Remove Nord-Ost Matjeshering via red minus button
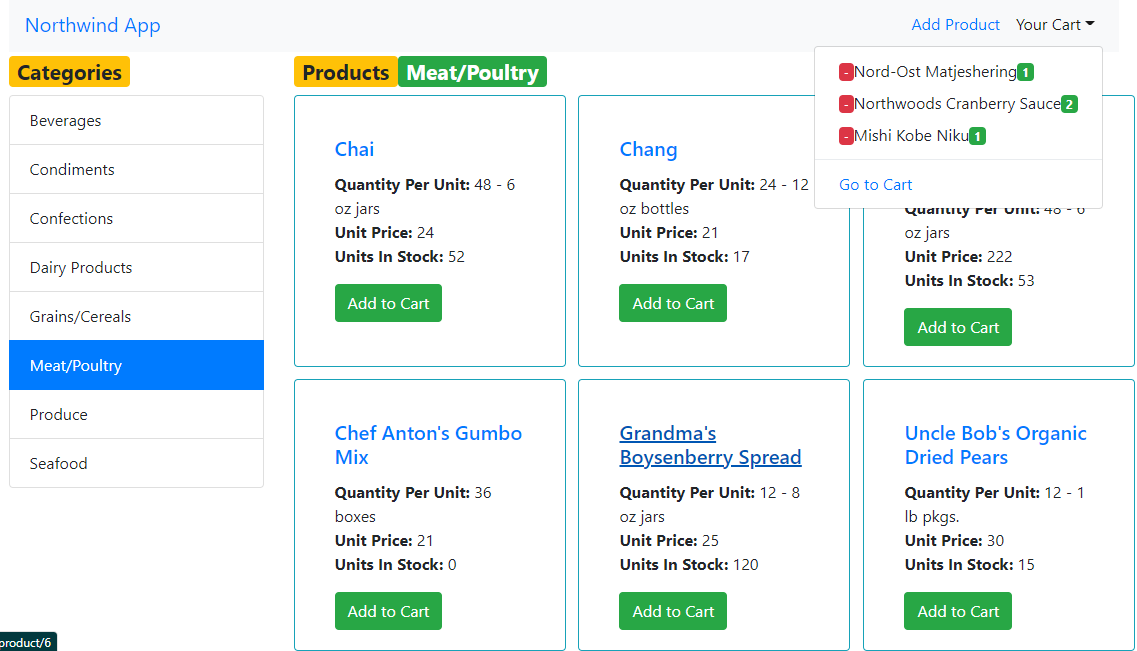Viewport: 1137px width, 651px height. click(x=845, y=72)
